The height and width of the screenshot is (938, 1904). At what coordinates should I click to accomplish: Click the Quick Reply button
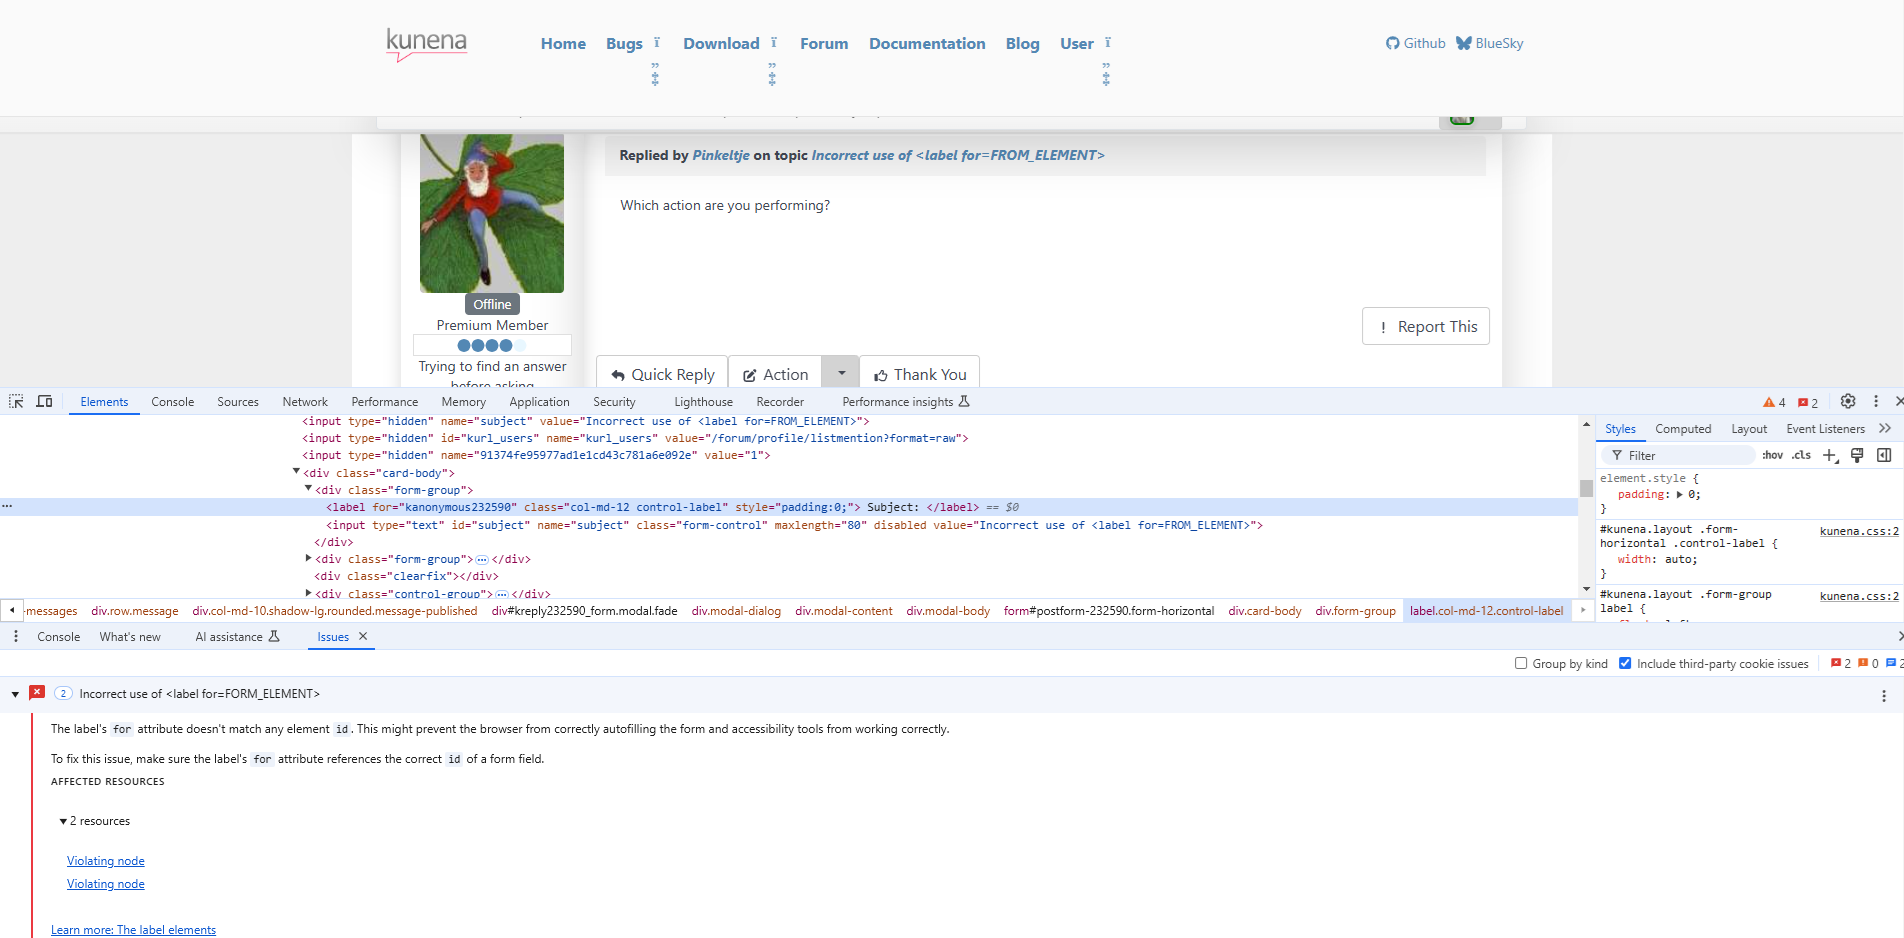662,374
